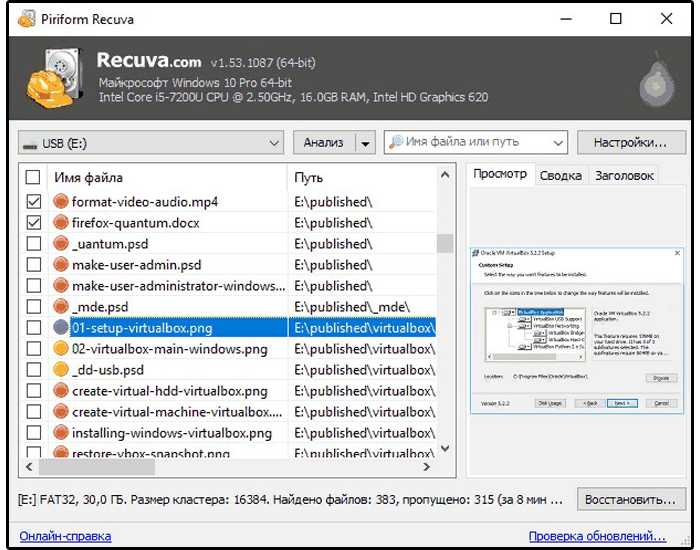Check the _dd-usb.psd checkbox
The width and height of the screenshot is (700, 550).
[x=34, y=369]
